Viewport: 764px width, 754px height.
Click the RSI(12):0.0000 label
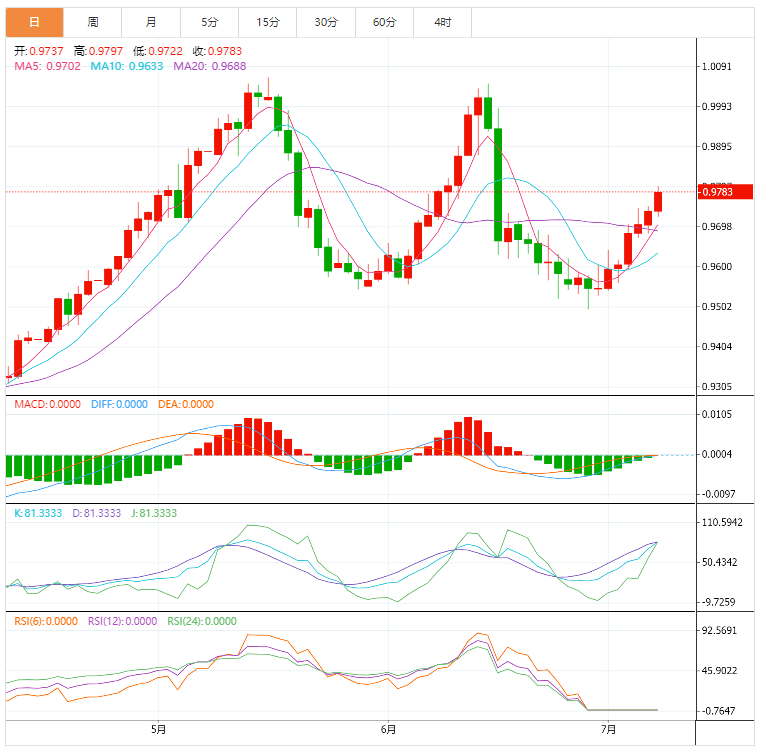[122, 621]
